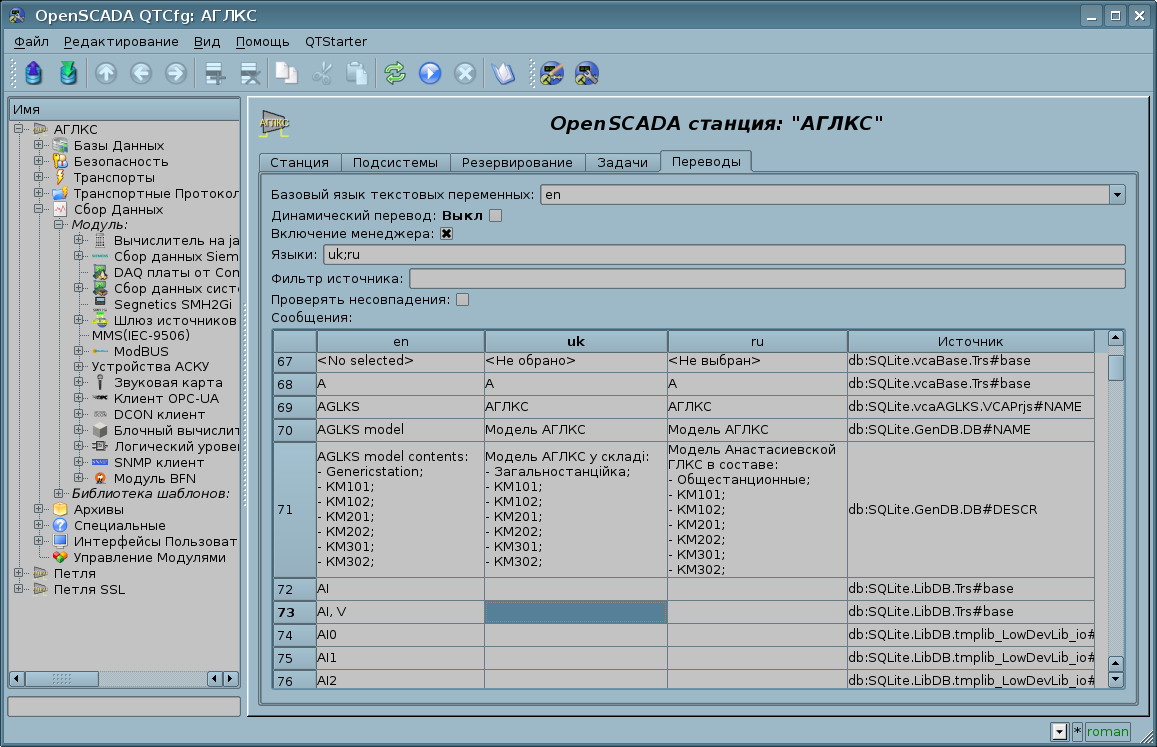Click the Звуковая карта microphone icon

(x=100, y=382)
